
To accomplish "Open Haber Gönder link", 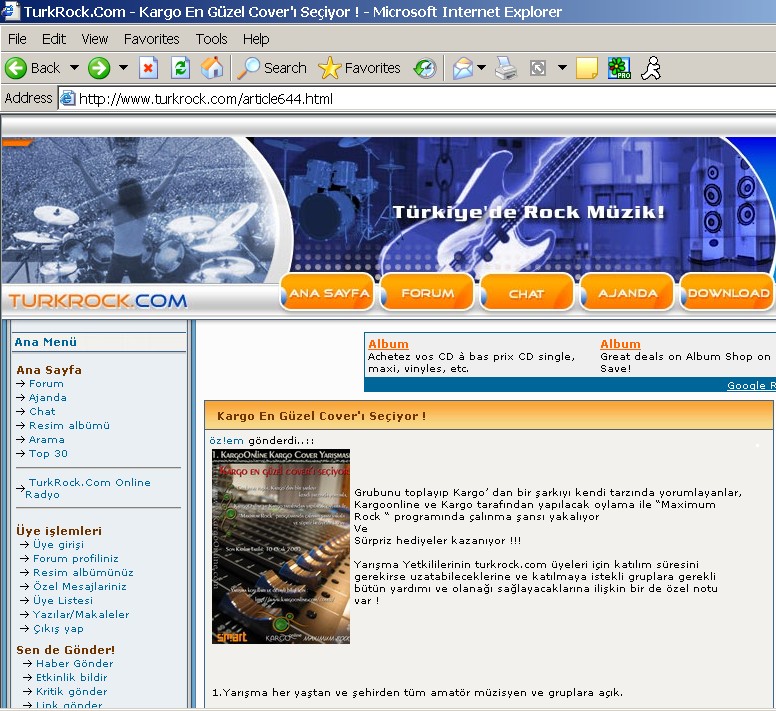I will [x=75, y=663].
